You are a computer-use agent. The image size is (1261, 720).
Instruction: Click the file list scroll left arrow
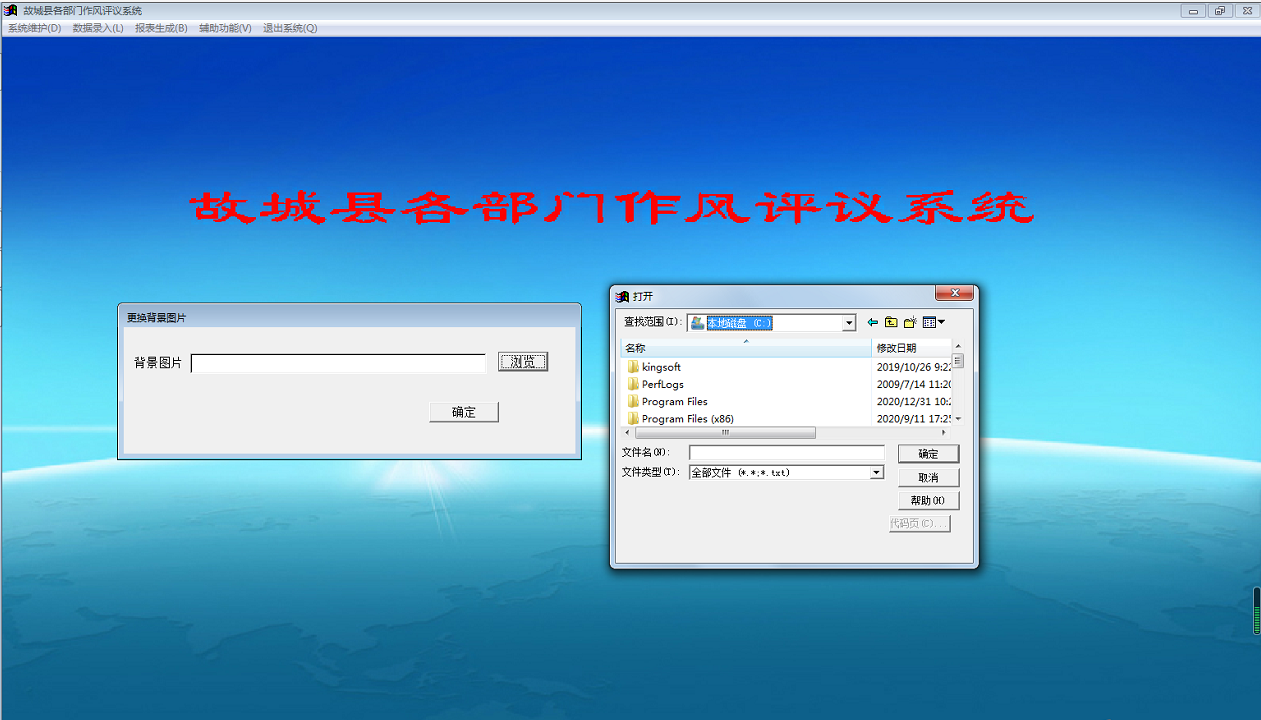coord(627,433)
